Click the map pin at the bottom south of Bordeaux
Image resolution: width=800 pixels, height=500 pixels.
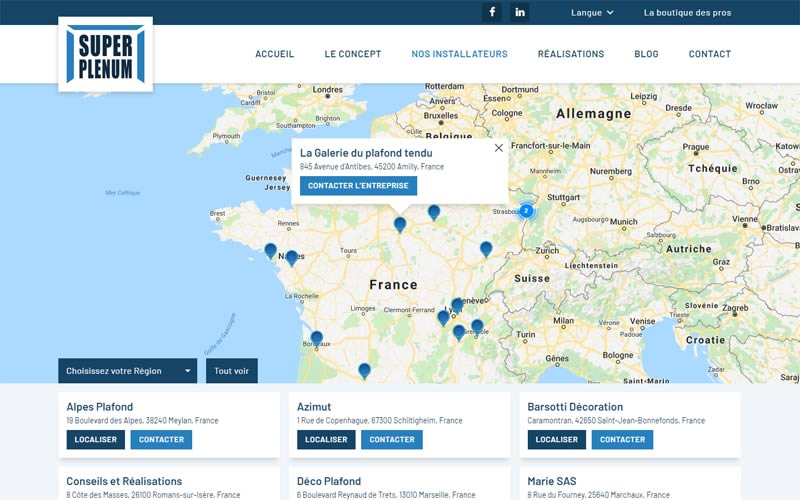coord(364,371)
